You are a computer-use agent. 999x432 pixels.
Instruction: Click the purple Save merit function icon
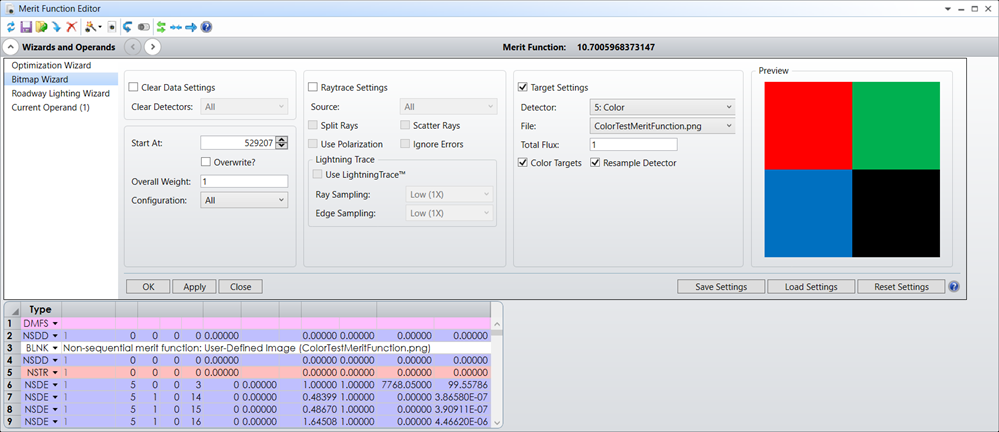[x=25, y=27]
